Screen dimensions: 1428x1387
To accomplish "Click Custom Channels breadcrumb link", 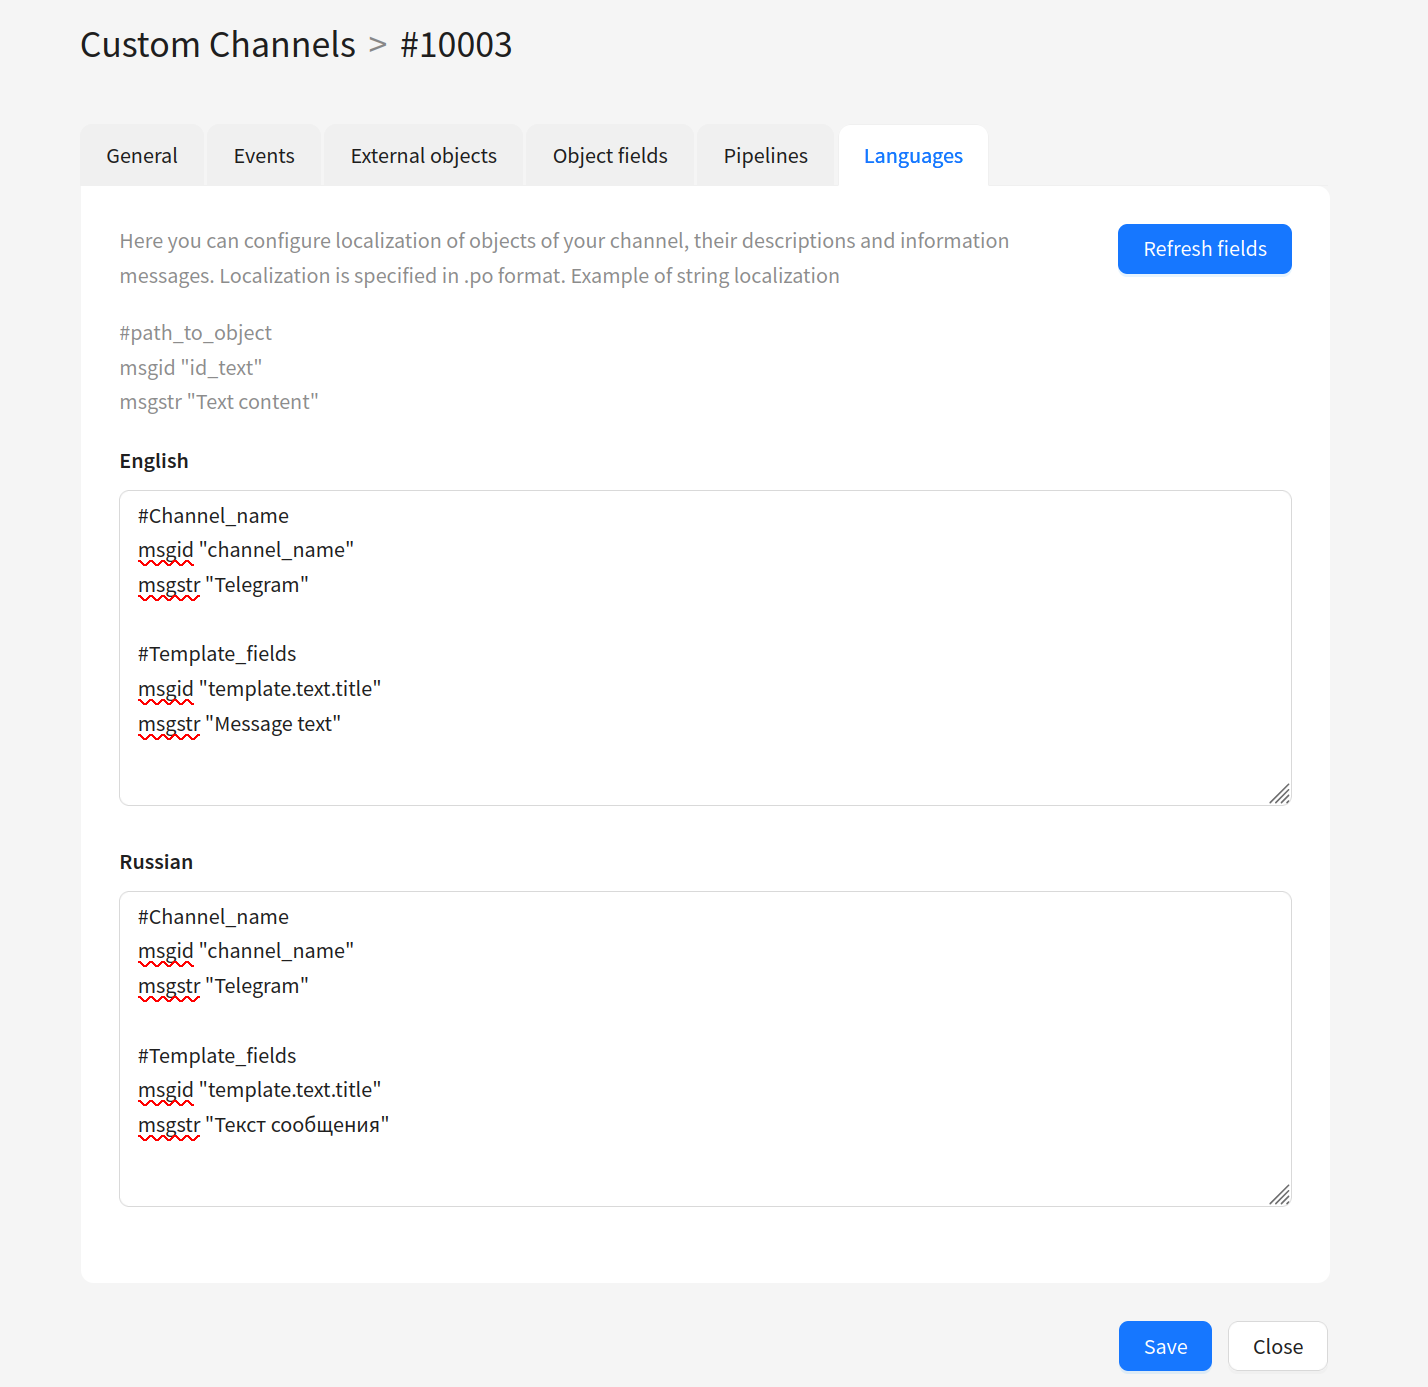I will click(218, 45).
